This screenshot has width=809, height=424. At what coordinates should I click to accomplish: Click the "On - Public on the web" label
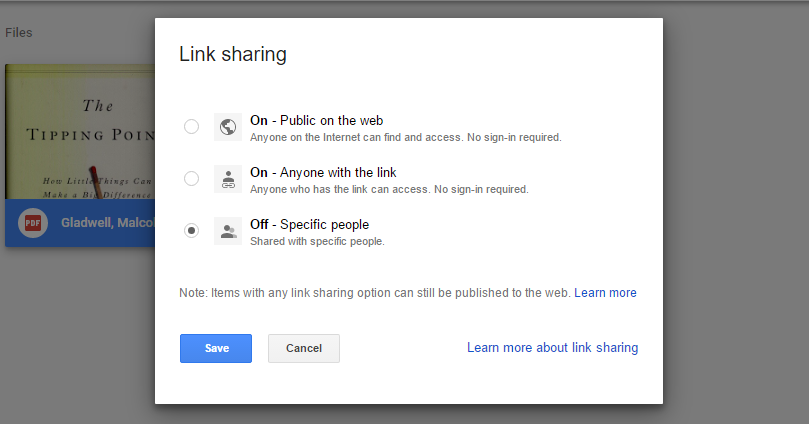click(x=316, y=120)
